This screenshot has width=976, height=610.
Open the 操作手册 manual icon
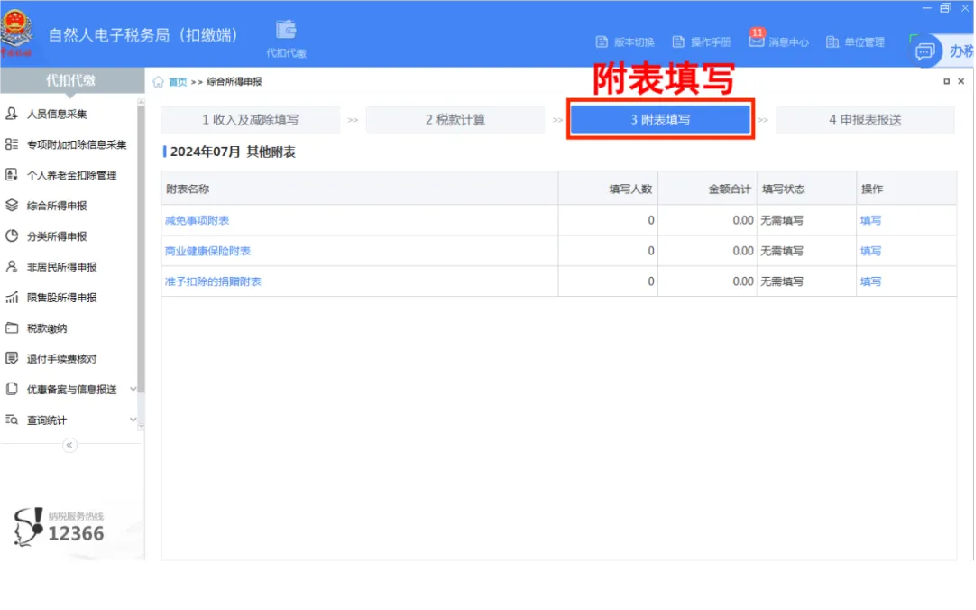pos(678,42)
